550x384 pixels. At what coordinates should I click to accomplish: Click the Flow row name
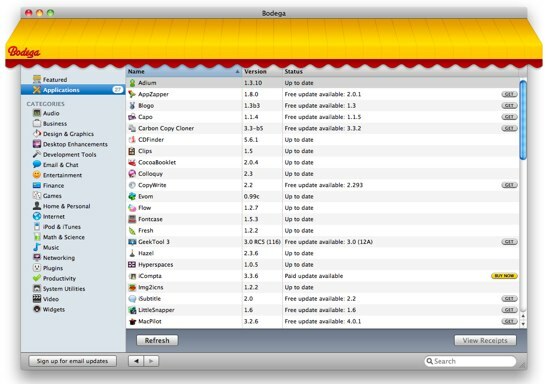(x=145, y=208)
